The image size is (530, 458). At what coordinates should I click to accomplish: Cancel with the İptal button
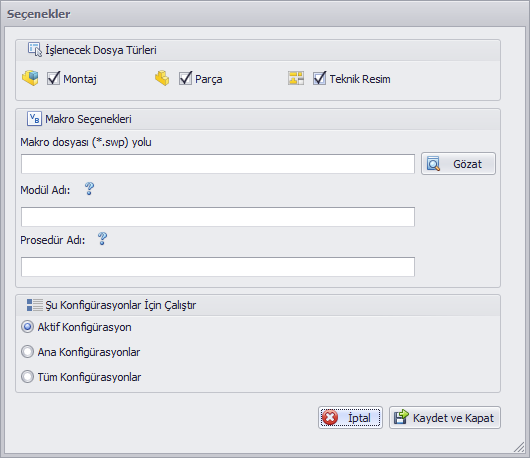[350, 417]
